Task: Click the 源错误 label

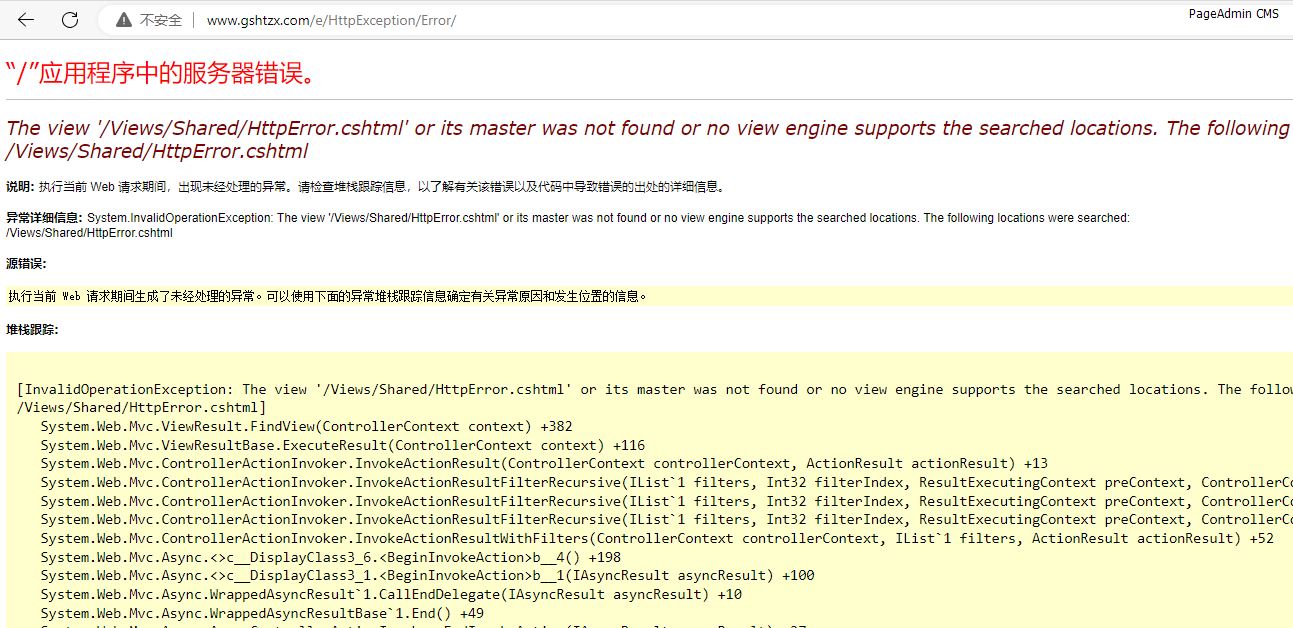Action: point(26,264)
